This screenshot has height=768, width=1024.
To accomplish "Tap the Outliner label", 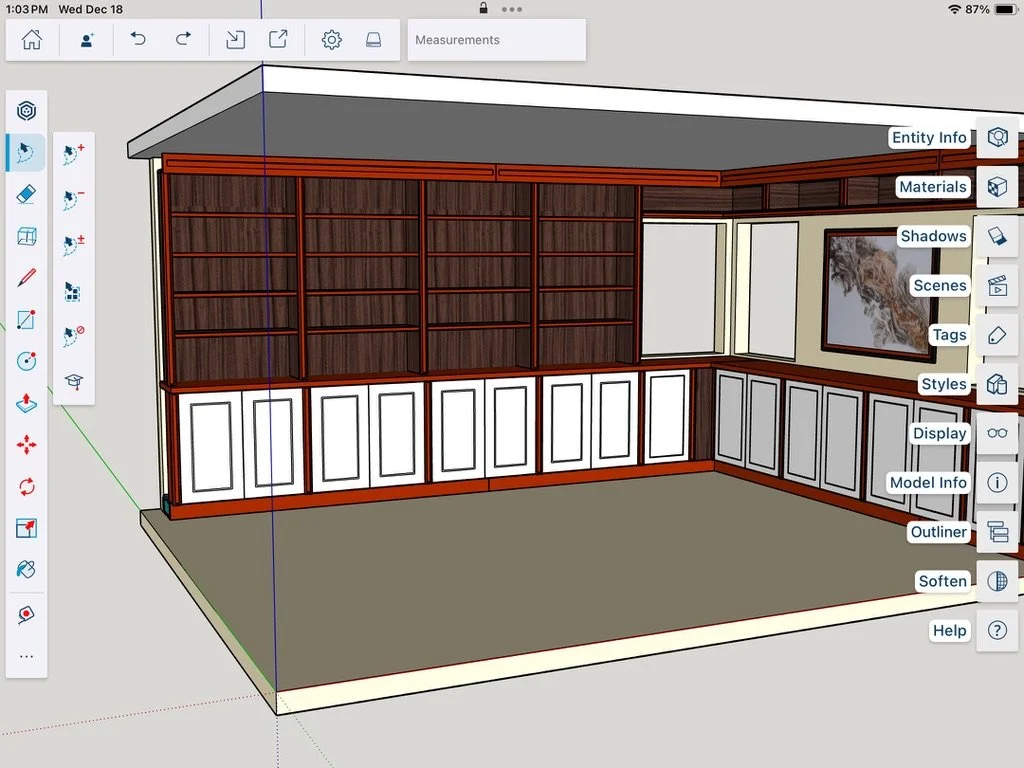I will tap(938, 532).
